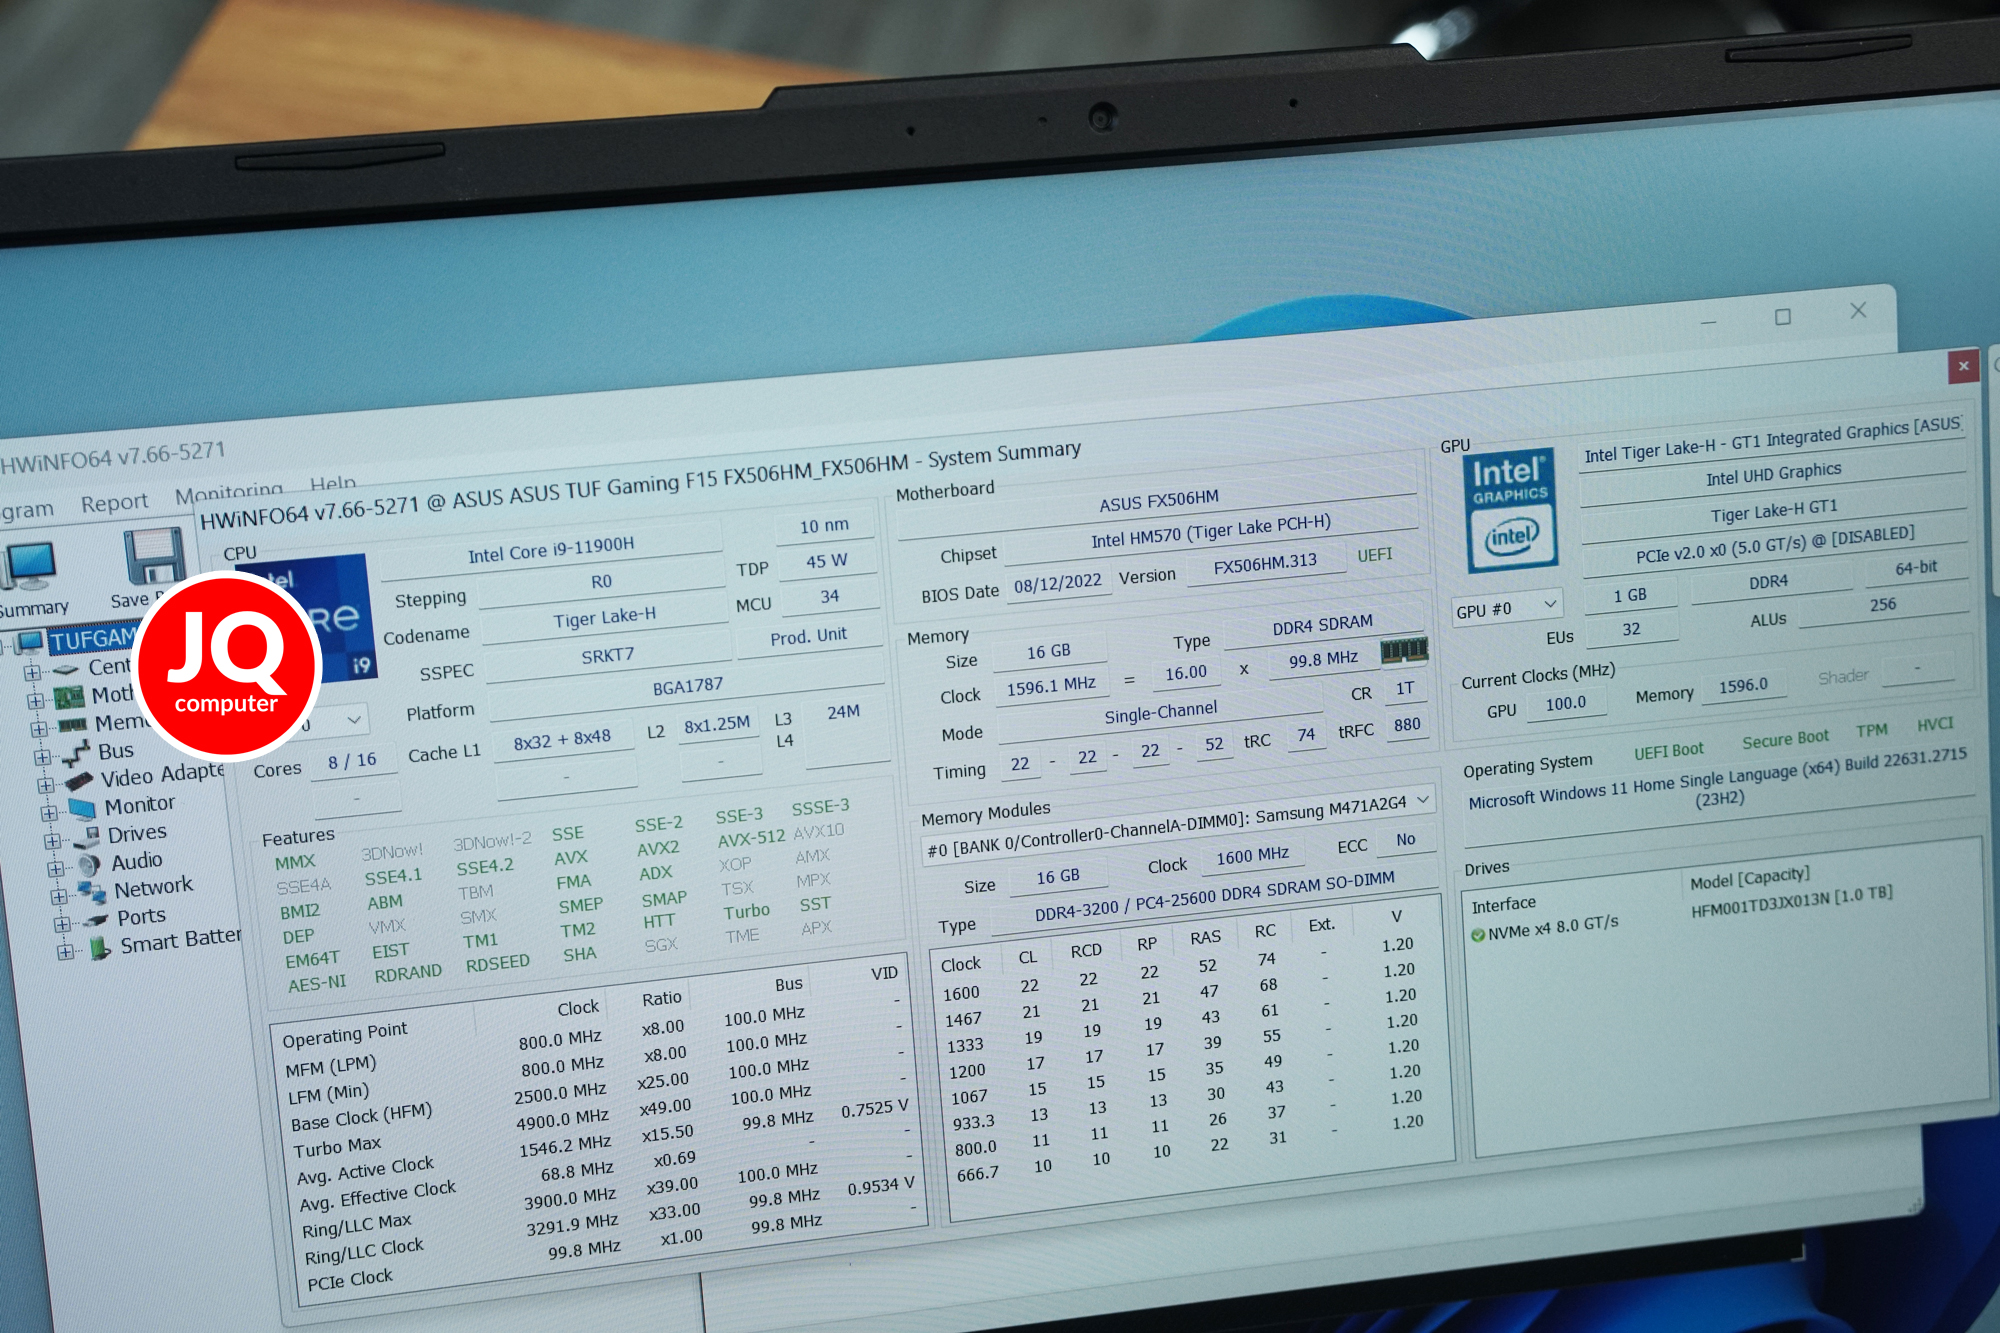The height and width of the screenshot is (1333, 2000).
Task: Click the drive model HFM001TD3JX013N entry
Action: click(x=1791, y=902)
